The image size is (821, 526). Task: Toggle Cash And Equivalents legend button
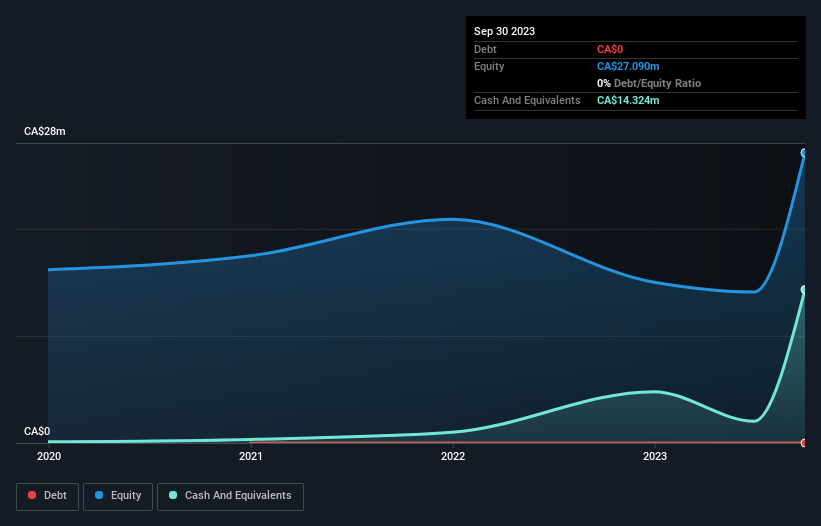[230, 496]
